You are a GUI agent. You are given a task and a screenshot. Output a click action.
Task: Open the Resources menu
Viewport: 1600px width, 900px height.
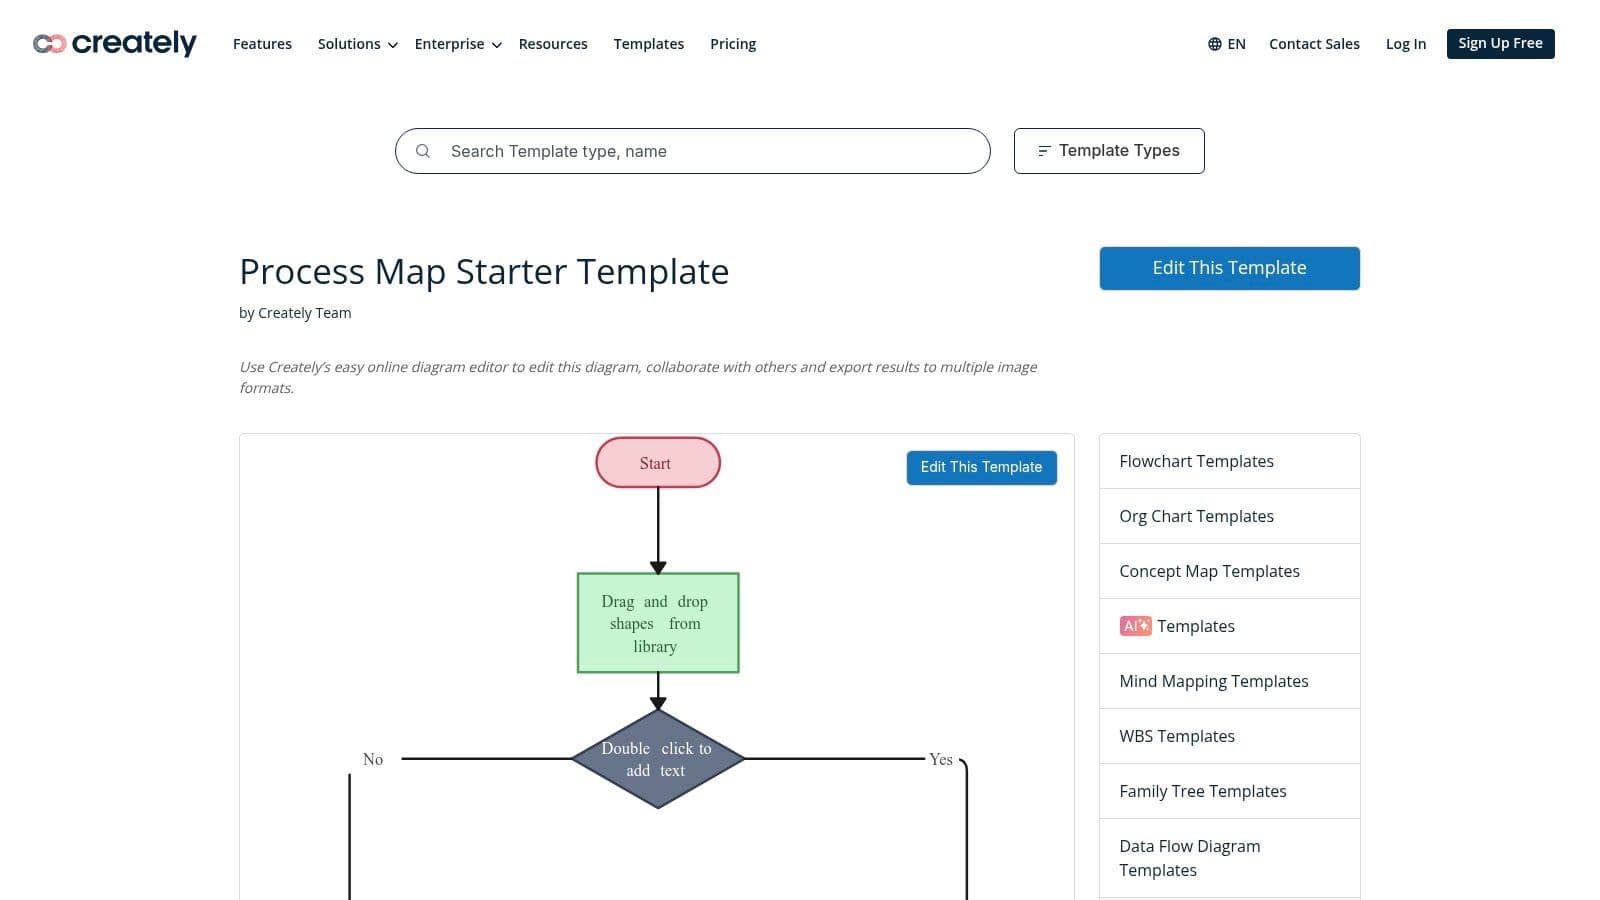[553, 44]
